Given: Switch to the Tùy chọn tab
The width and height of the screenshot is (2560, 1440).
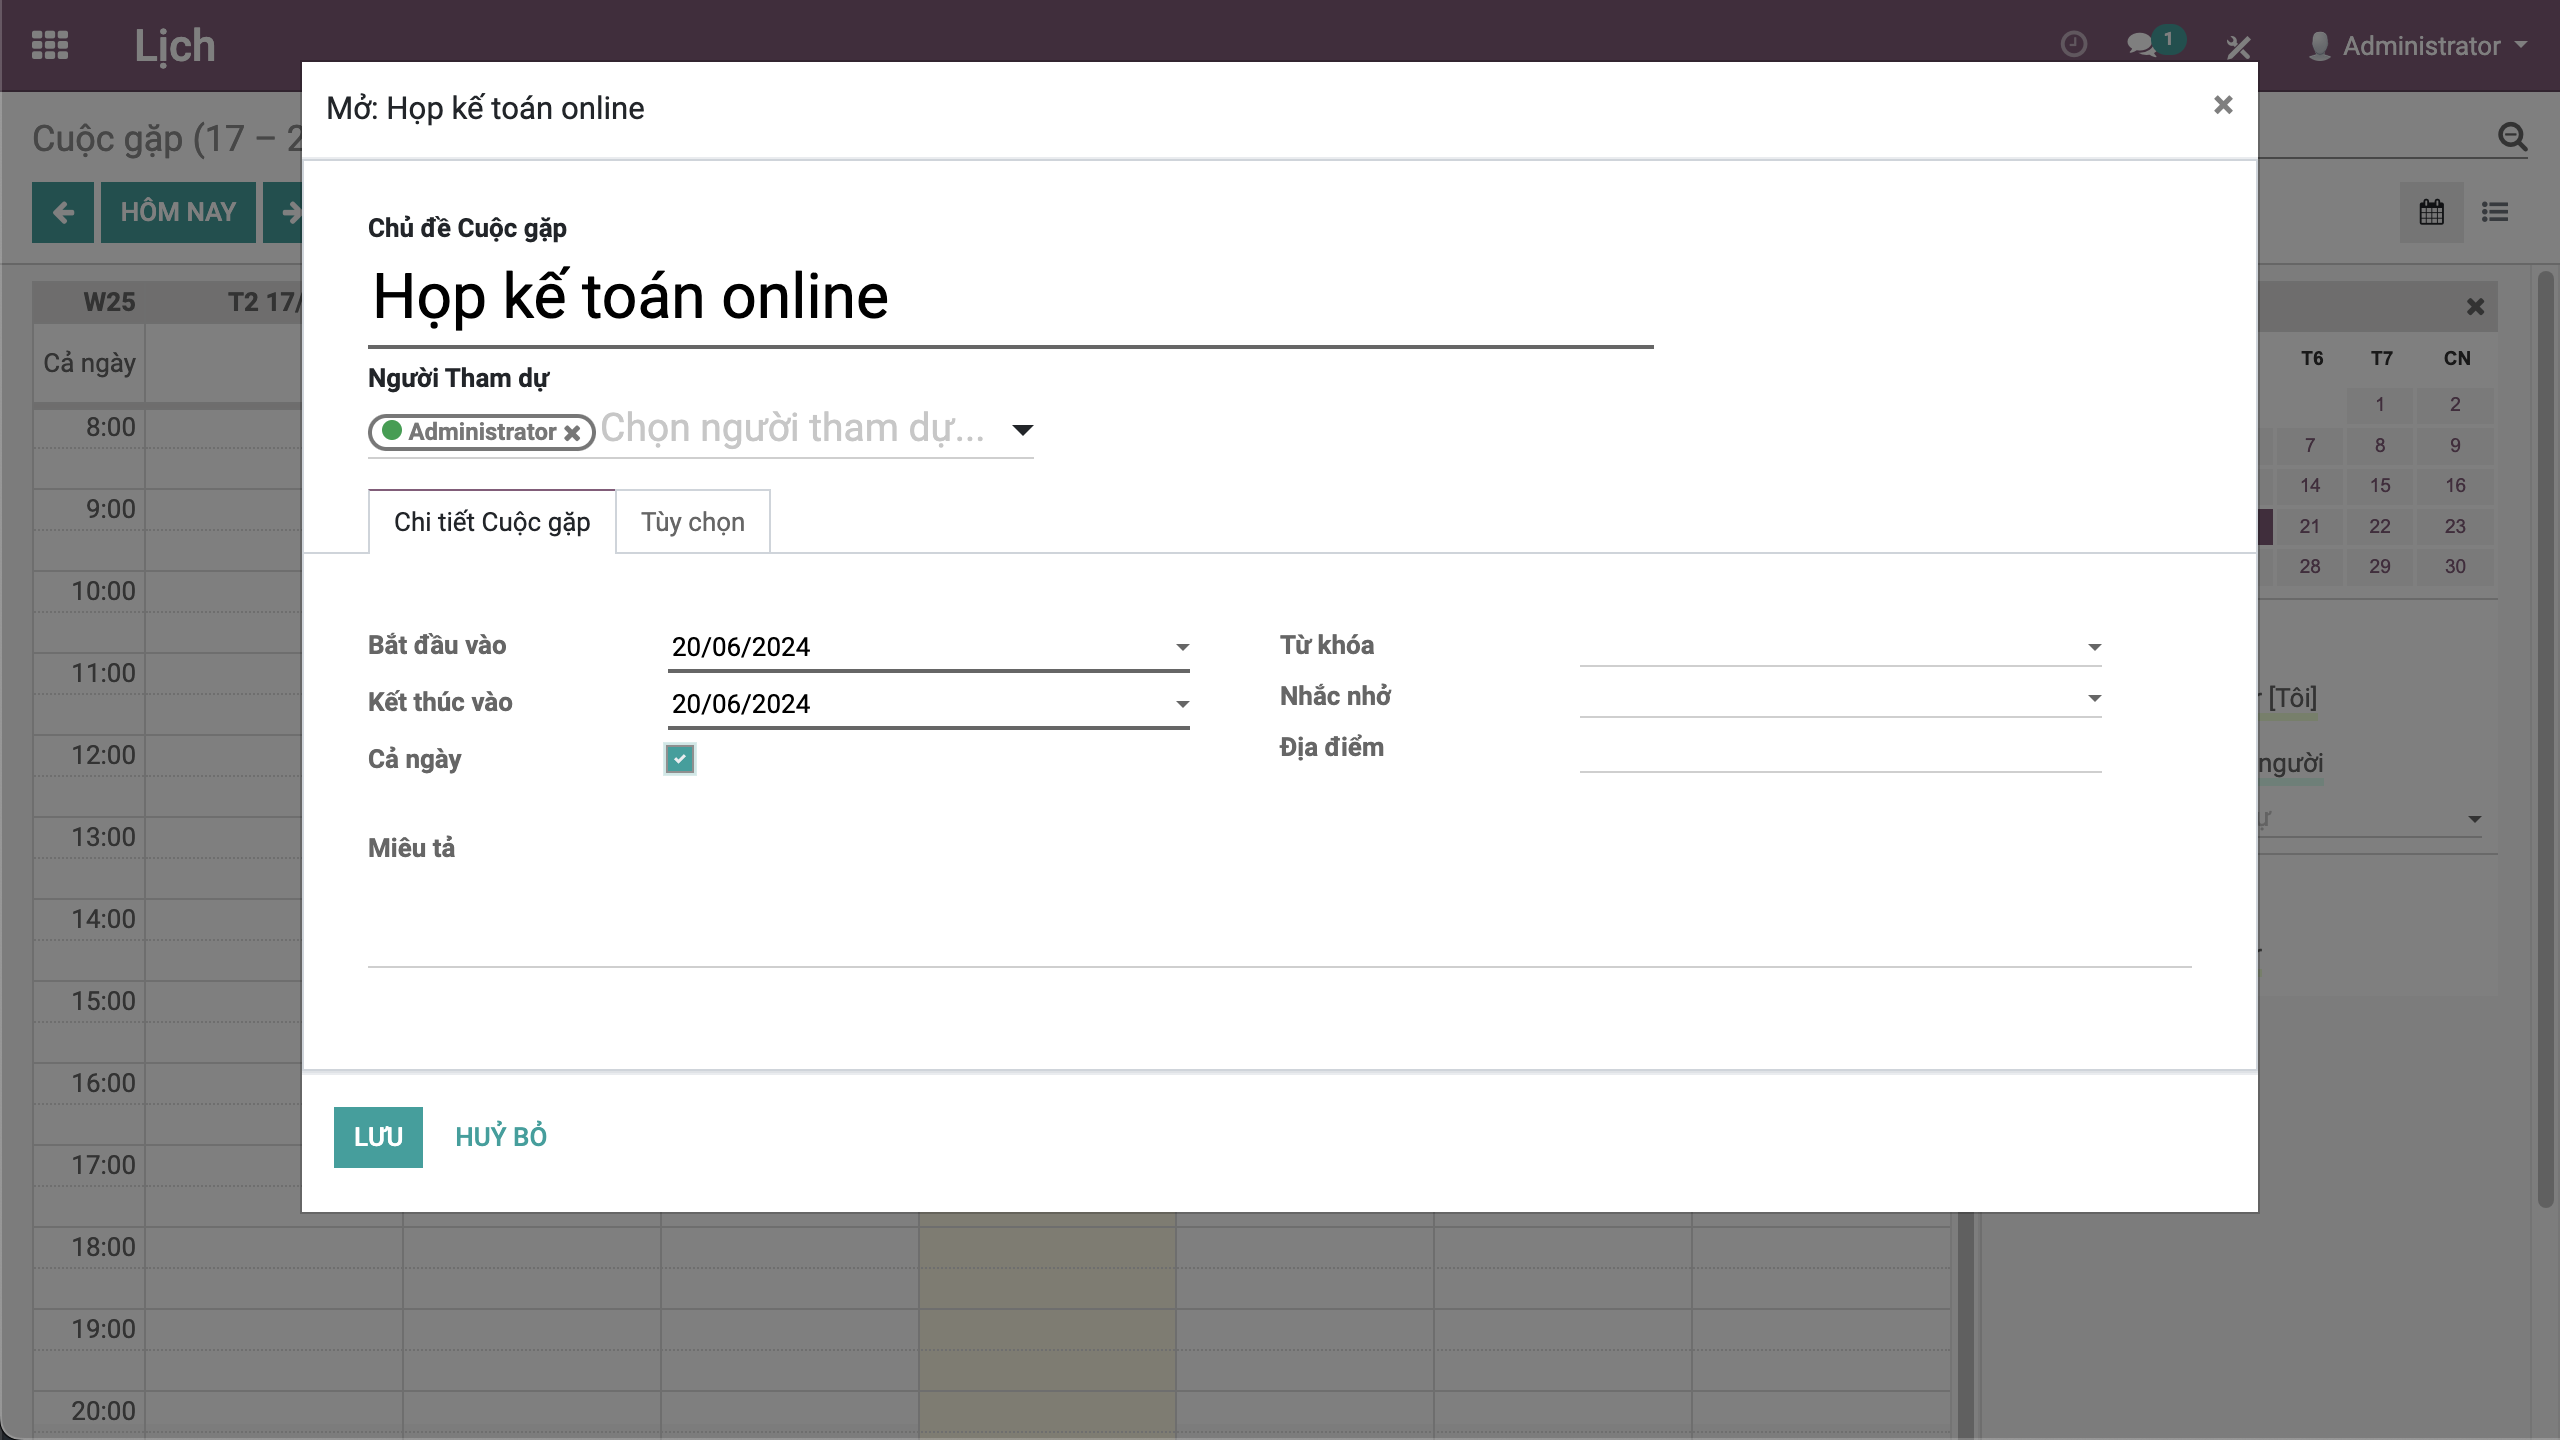Looking at the screenshot, I should click(692, 522).
